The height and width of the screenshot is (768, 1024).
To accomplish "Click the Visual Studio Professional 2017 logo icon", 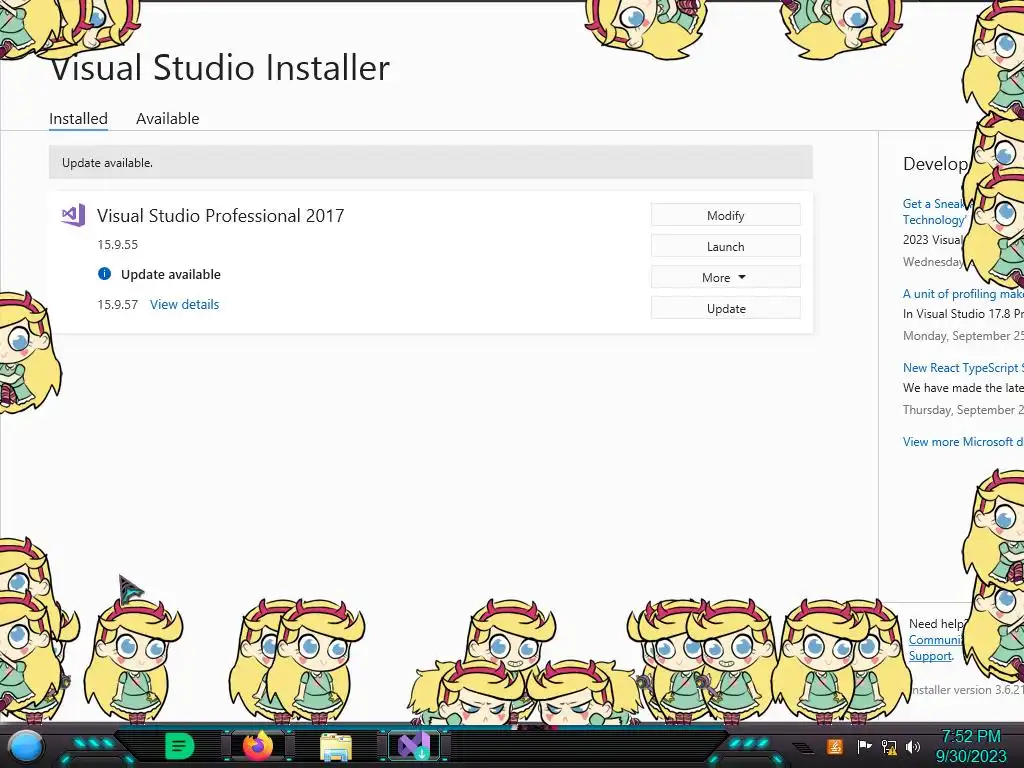I will coord(73,215).
